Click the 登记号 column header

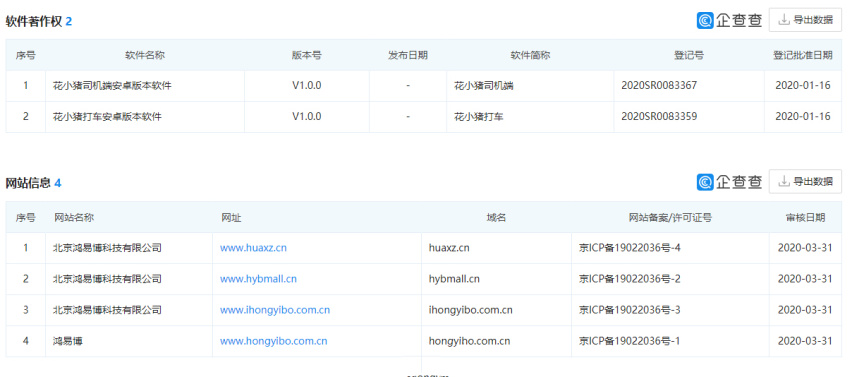(689, 55)
